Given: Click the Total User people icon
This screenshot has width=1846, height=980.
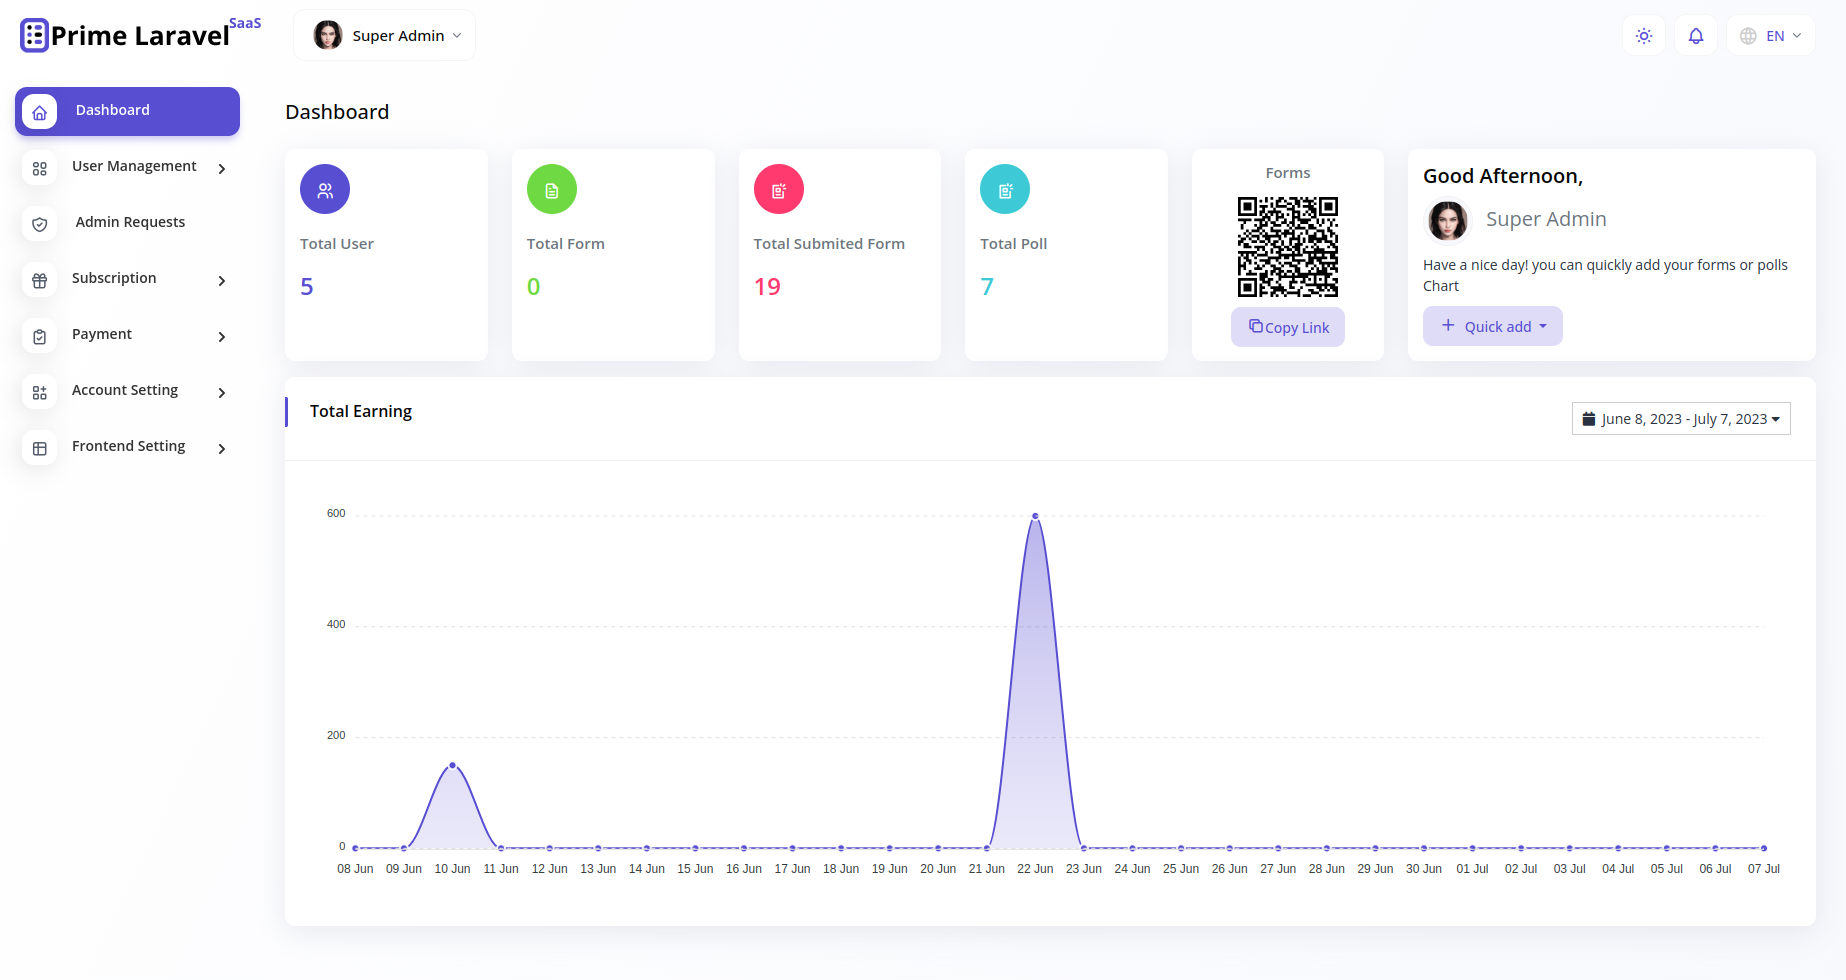Looking at the screenshot, I should pos(325,190).
